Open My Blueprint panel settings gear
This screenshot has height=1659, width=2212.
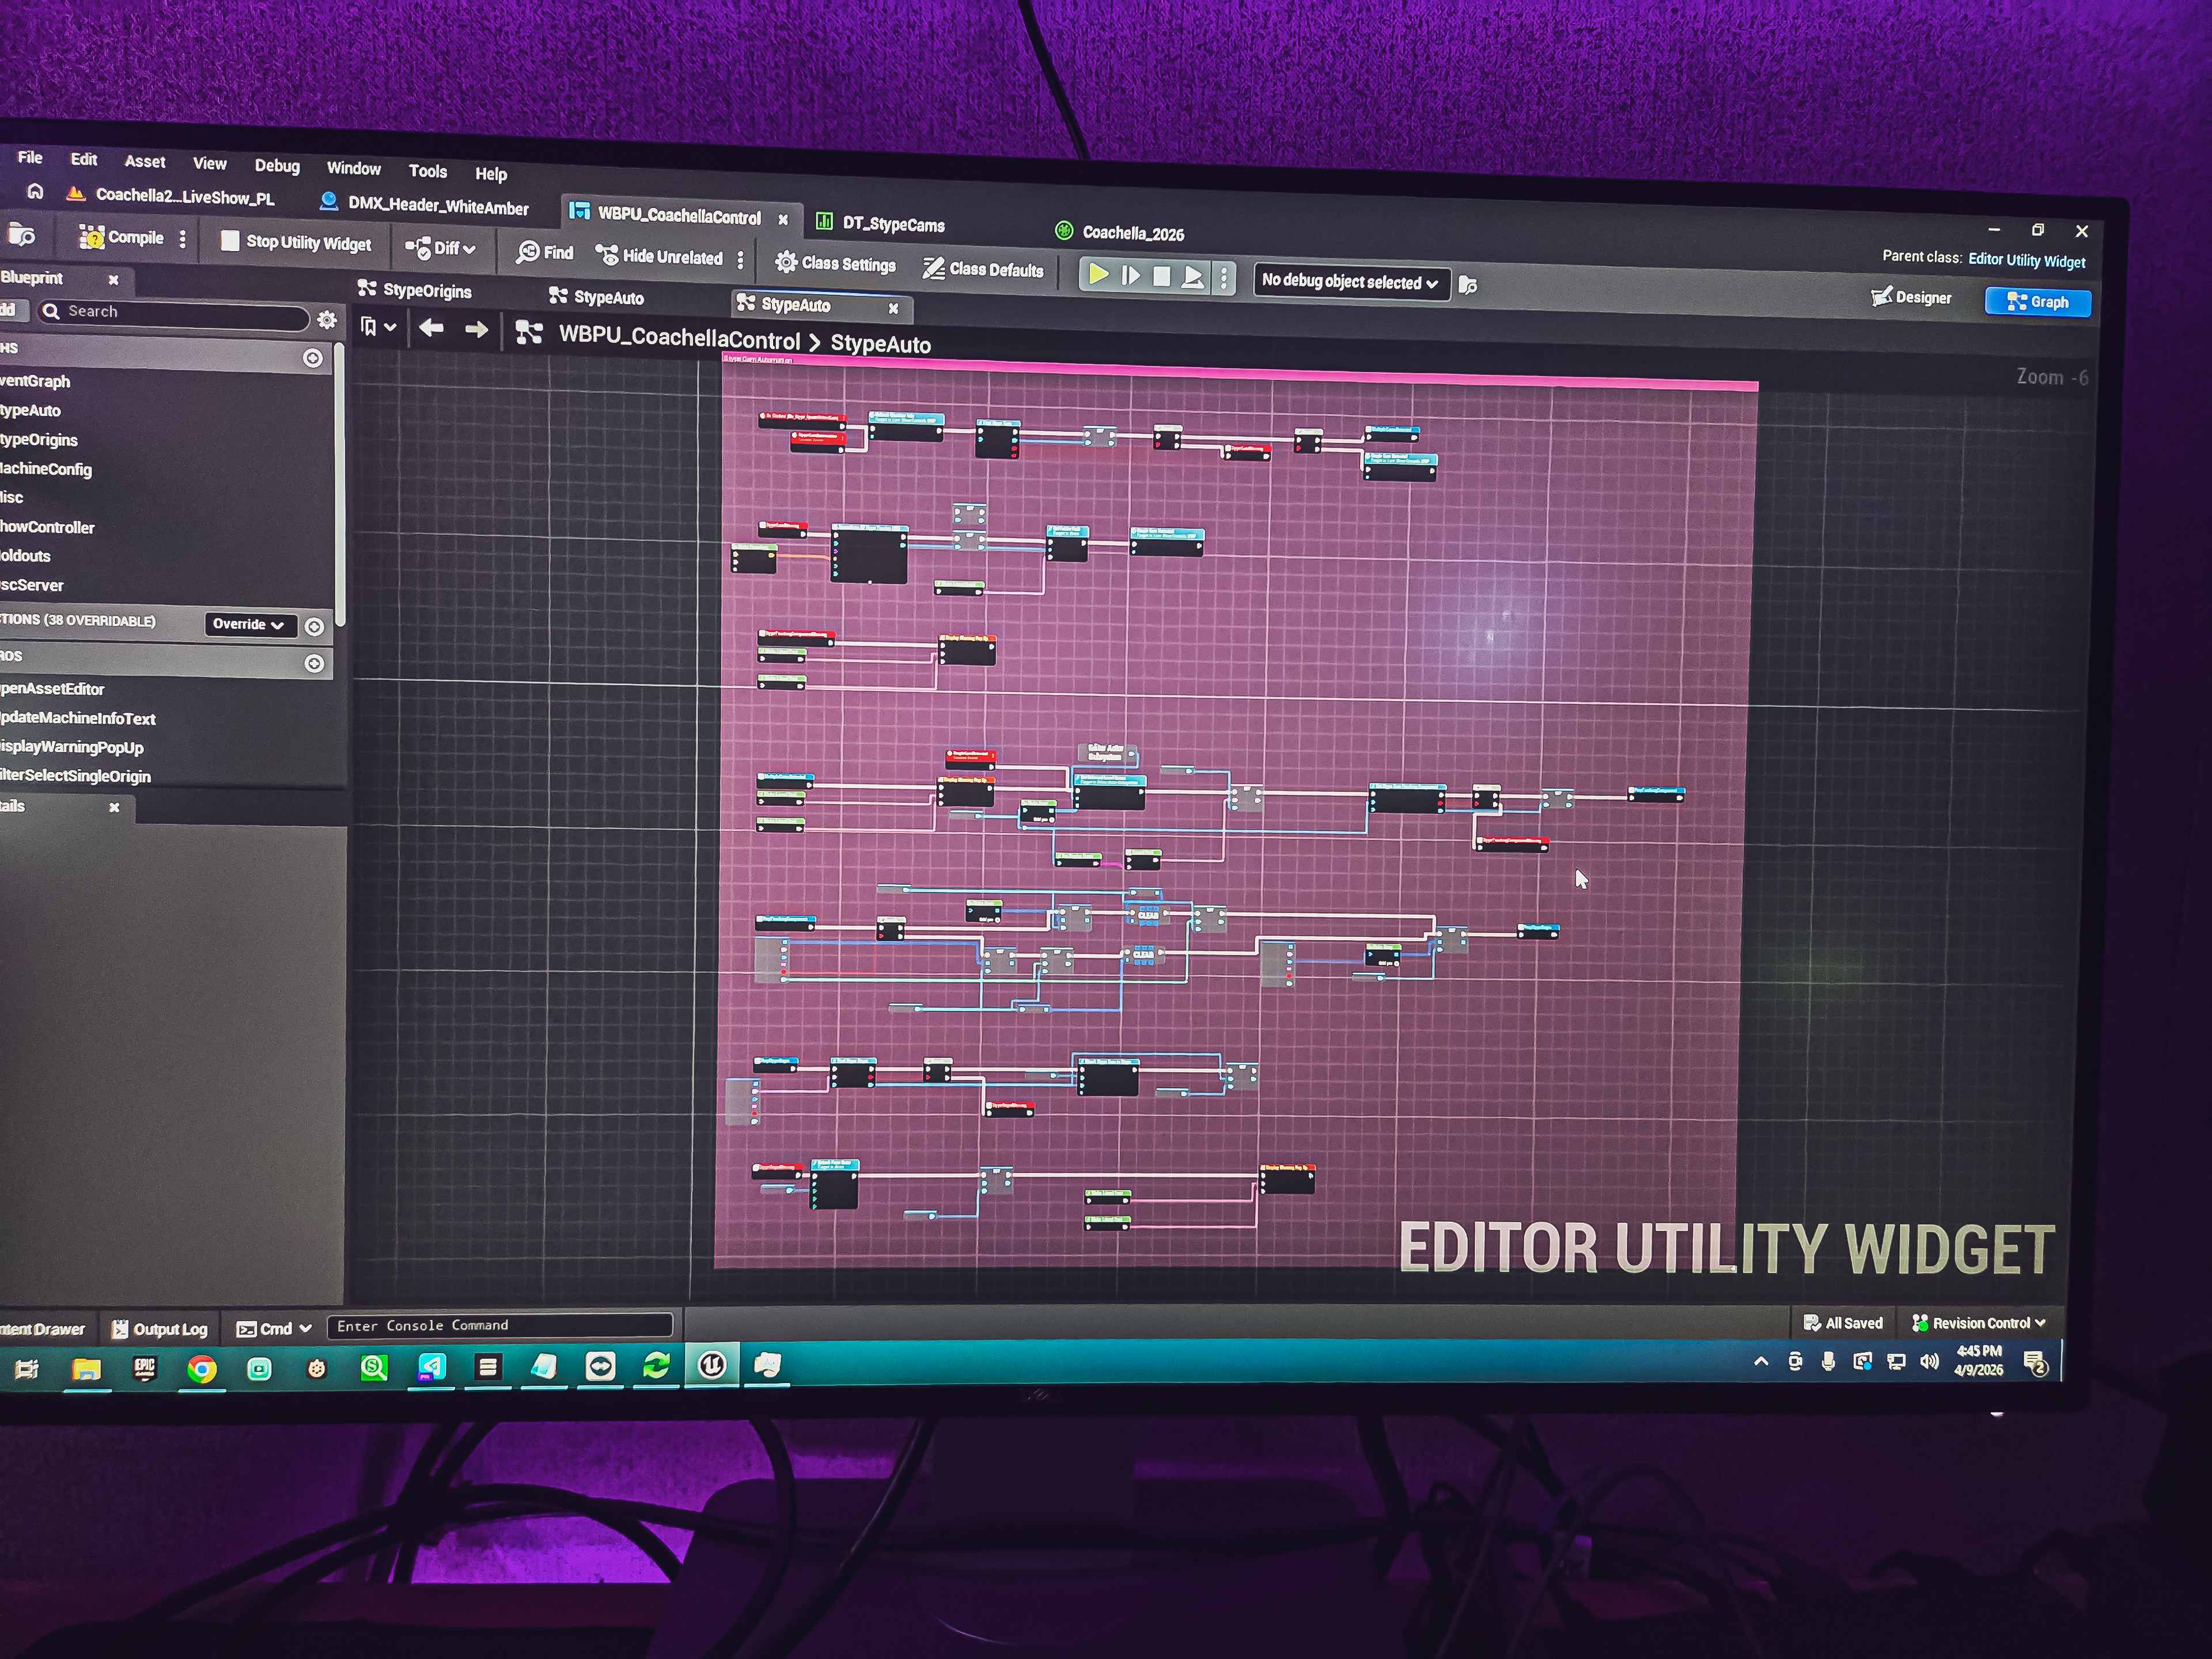click(327, 319)
